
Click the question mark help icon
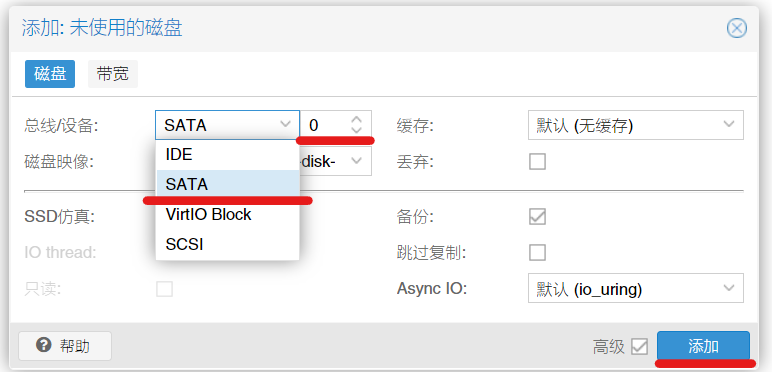(44, 345)
